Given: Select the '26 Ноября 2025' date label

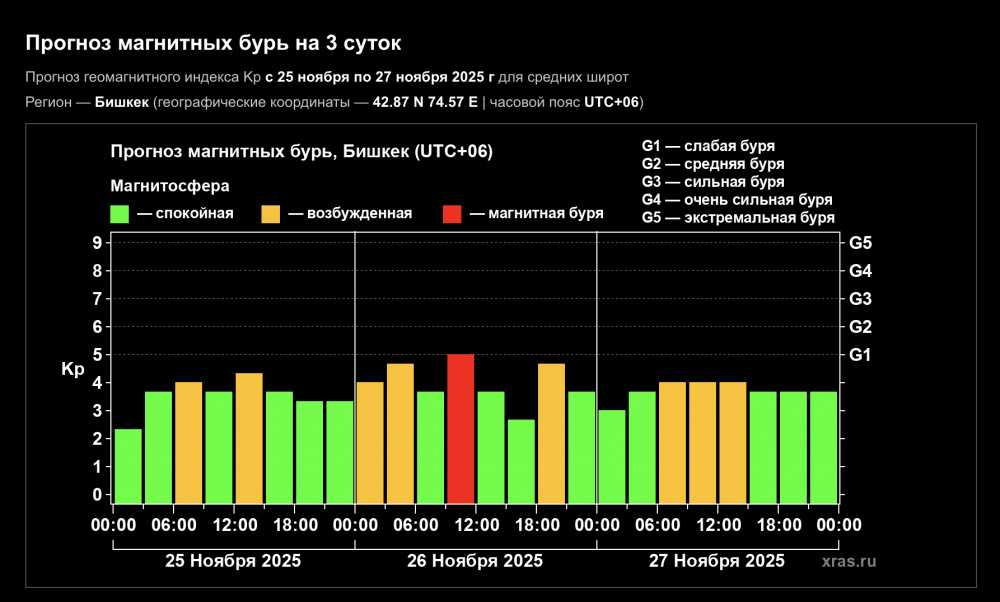Looking at the screenshot, I should 475,561.
